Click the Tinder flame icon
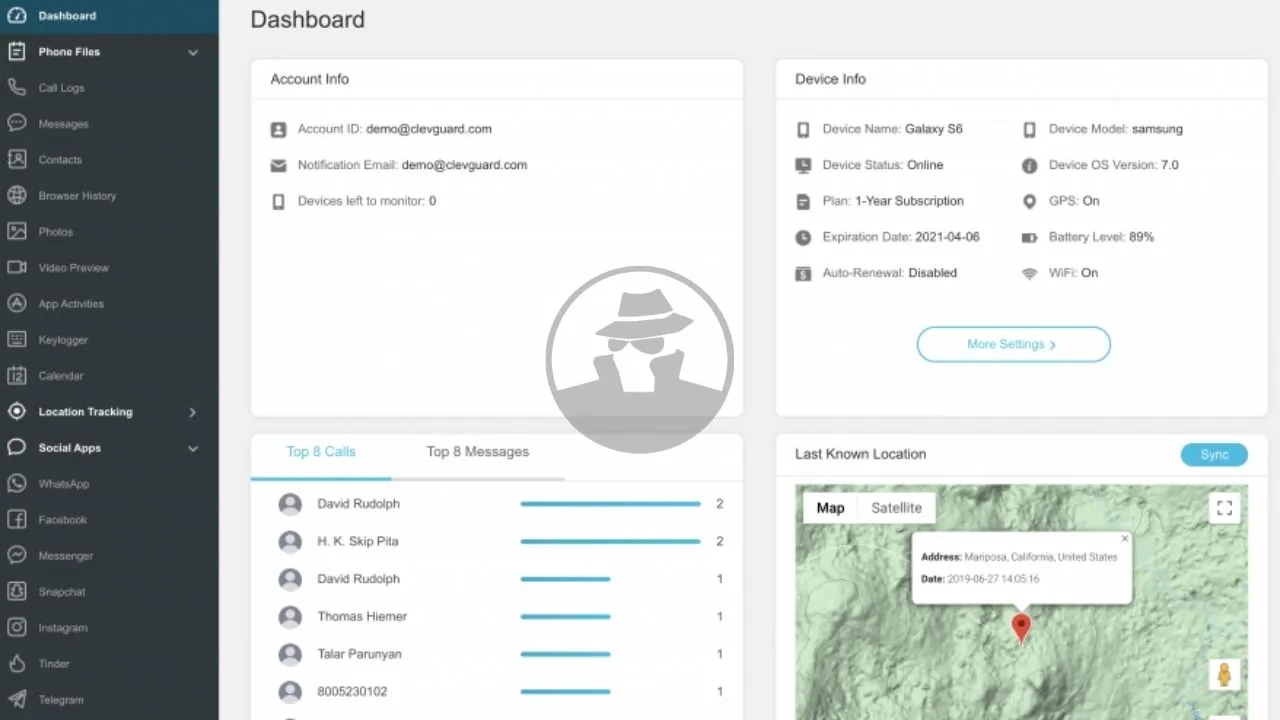The height and width of the screenshot is (720, 1280). 16,664
